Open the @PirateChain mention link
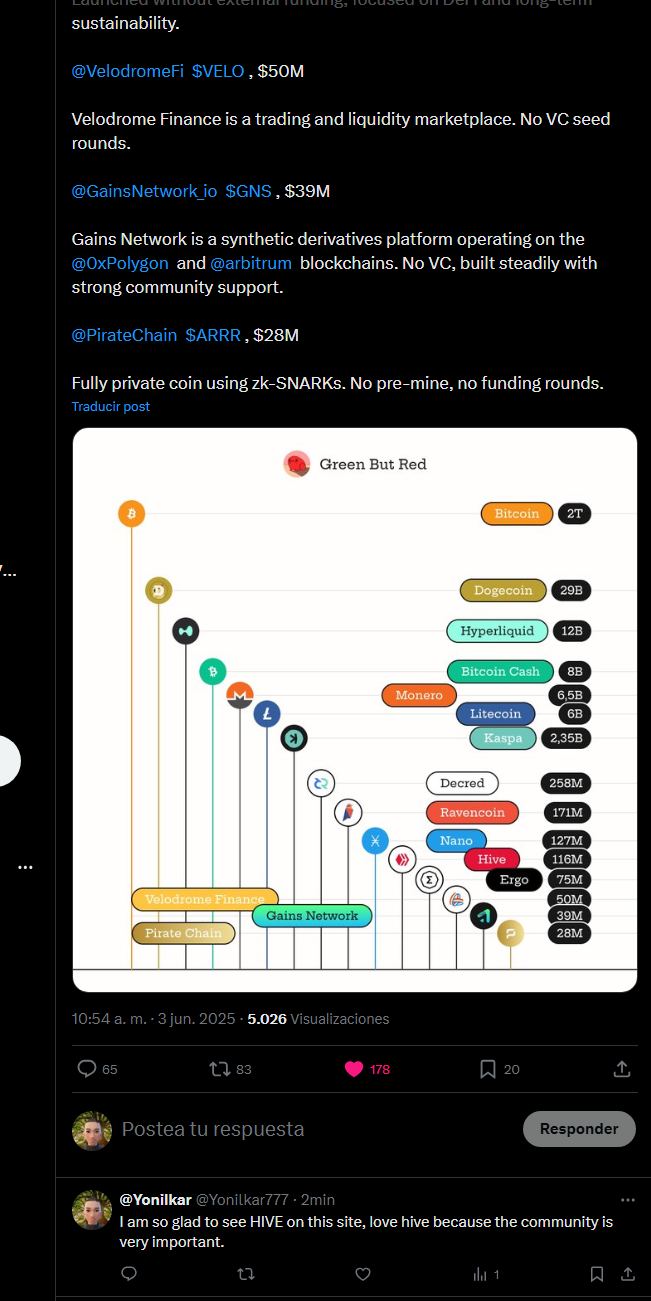 124,335
